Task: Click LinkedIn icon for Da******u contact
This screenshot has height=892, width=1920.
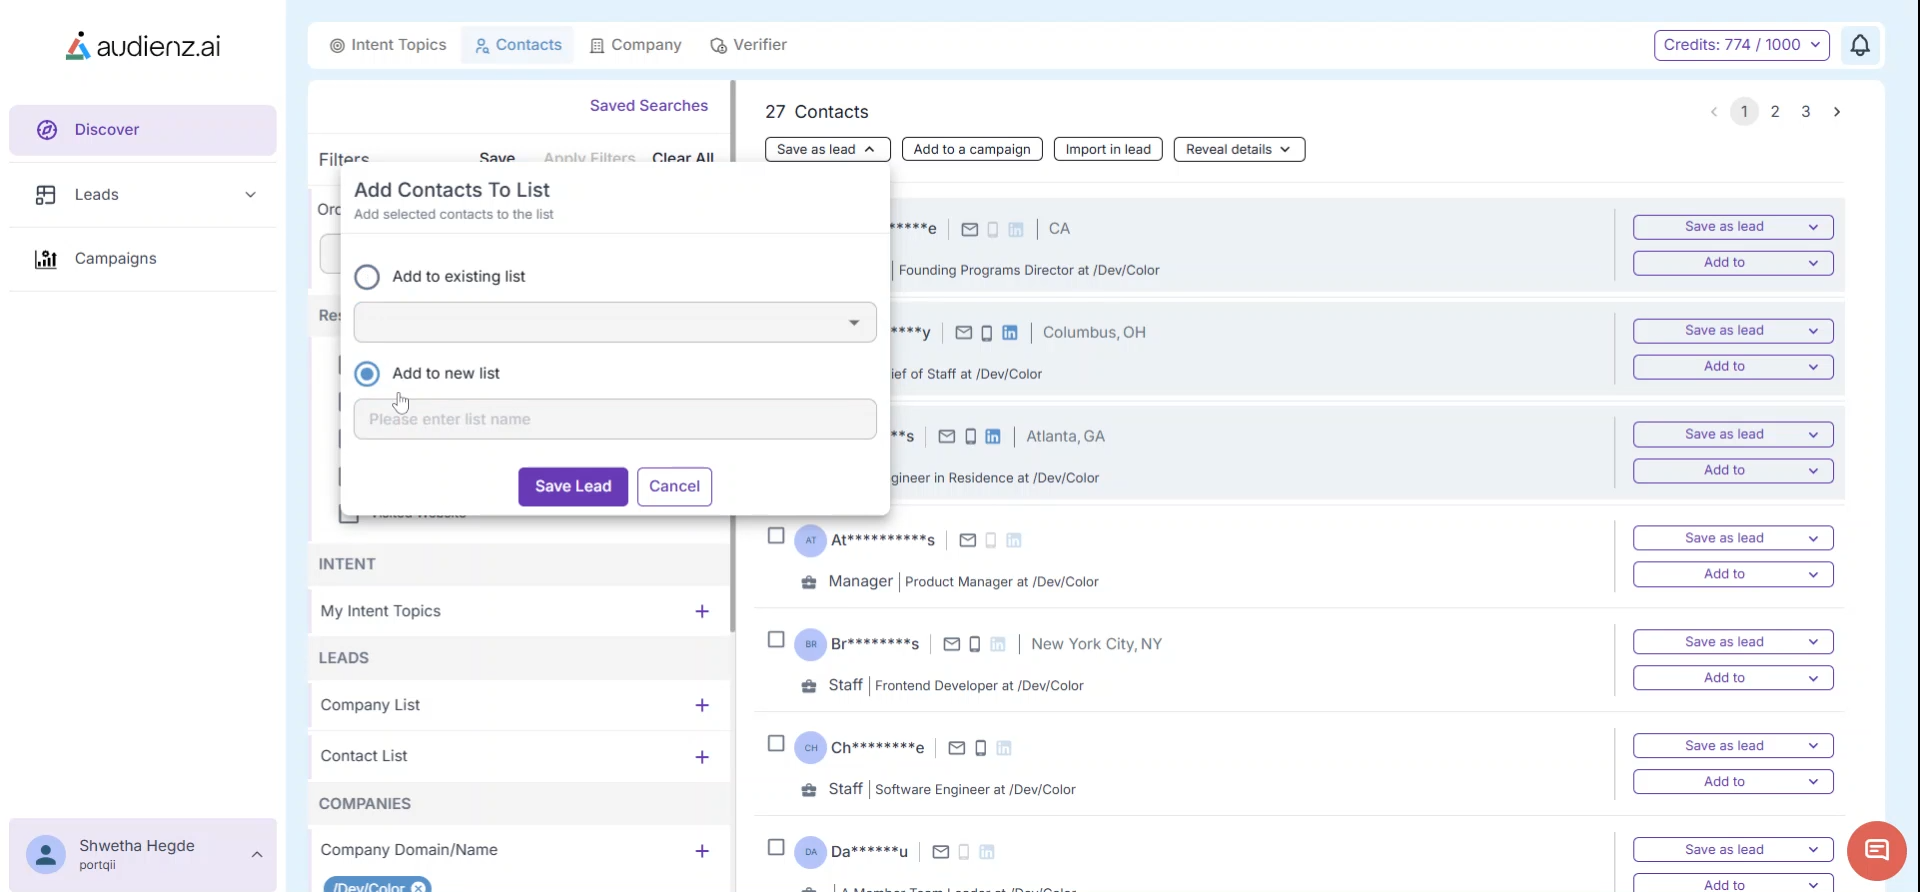Action: click(x=987, y=852)
